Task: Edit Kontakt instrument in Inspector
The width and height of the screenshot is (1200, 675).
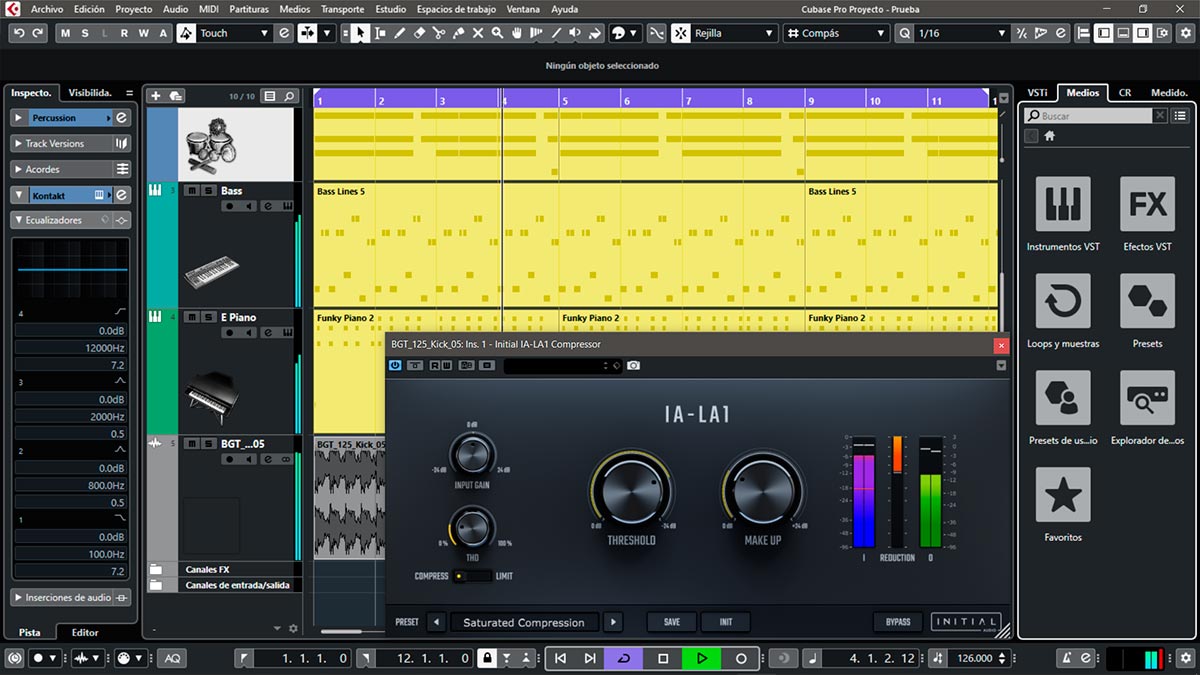Action: point(121,195)
